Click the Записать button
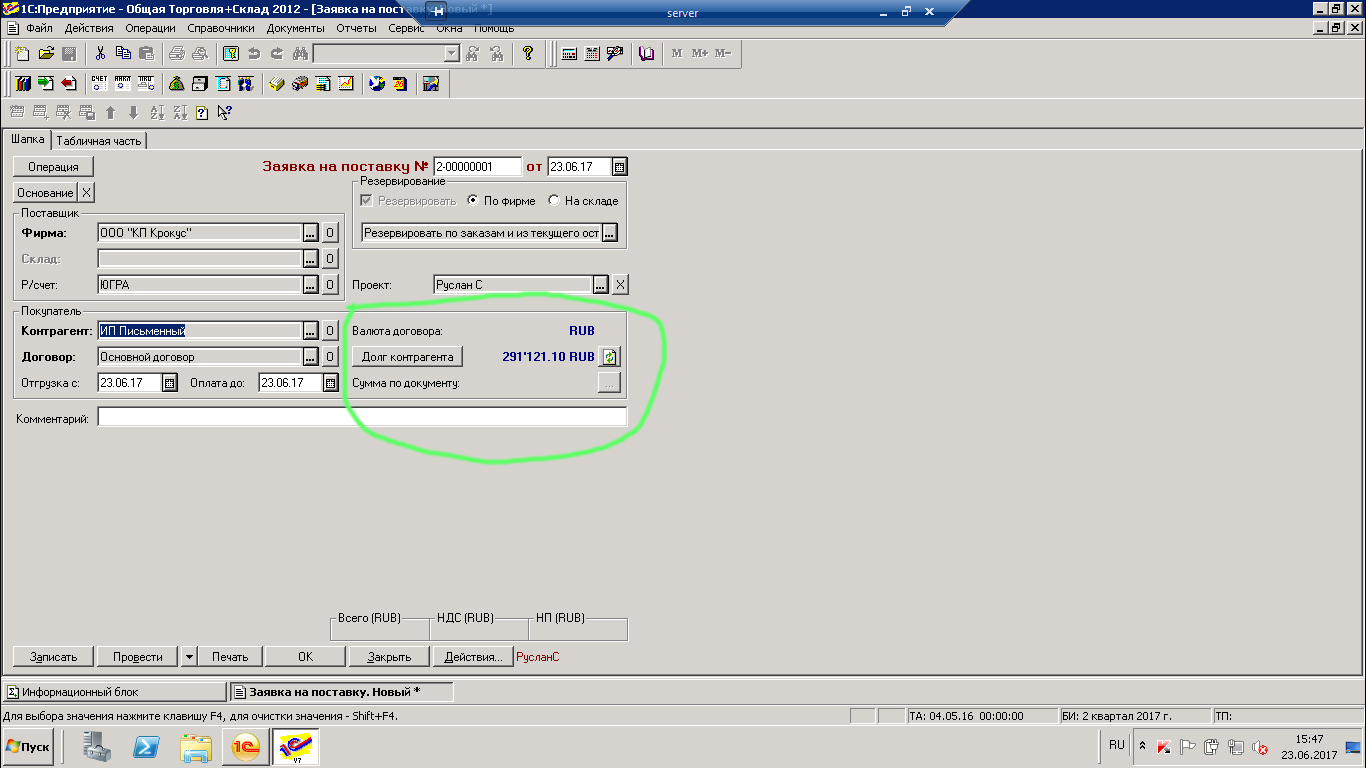Screen dimensions: 1366x768 point(53,657)
